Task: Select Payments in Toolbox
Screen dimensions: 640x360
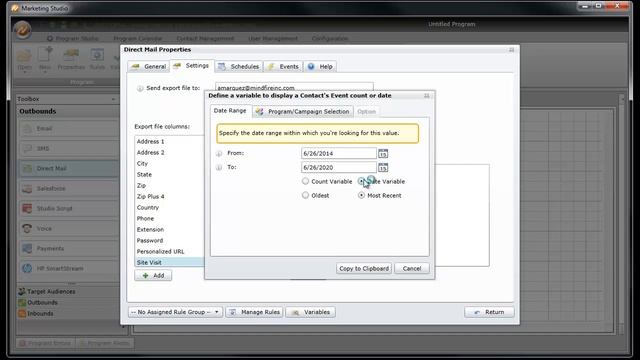Action: click(69, 249)
